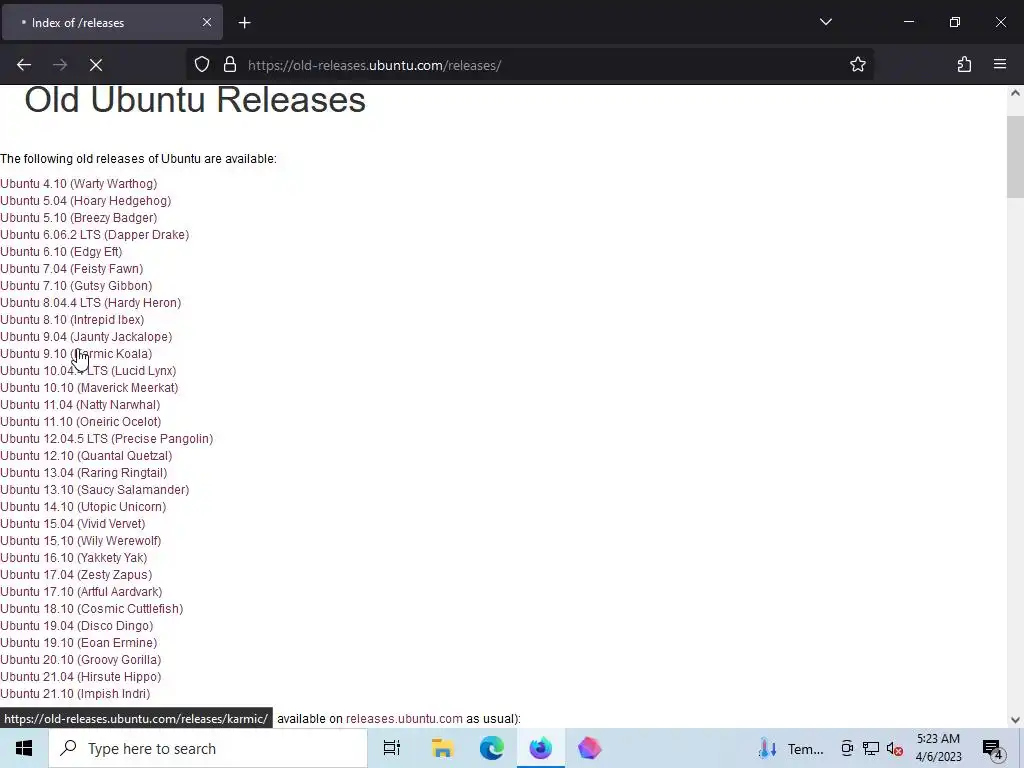Image resolution: width=1024 pixels, height=768 pixels.
Task: Open Ubuntu 6.10 (Edgy Eft) link
Action: point(61,251)
